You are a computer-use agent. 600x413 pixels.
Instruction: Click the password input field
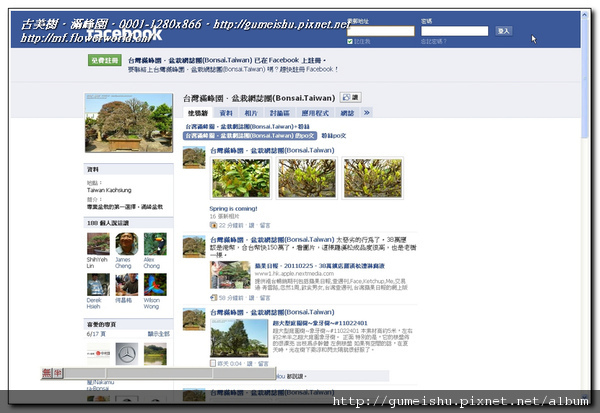coord(455,31)
